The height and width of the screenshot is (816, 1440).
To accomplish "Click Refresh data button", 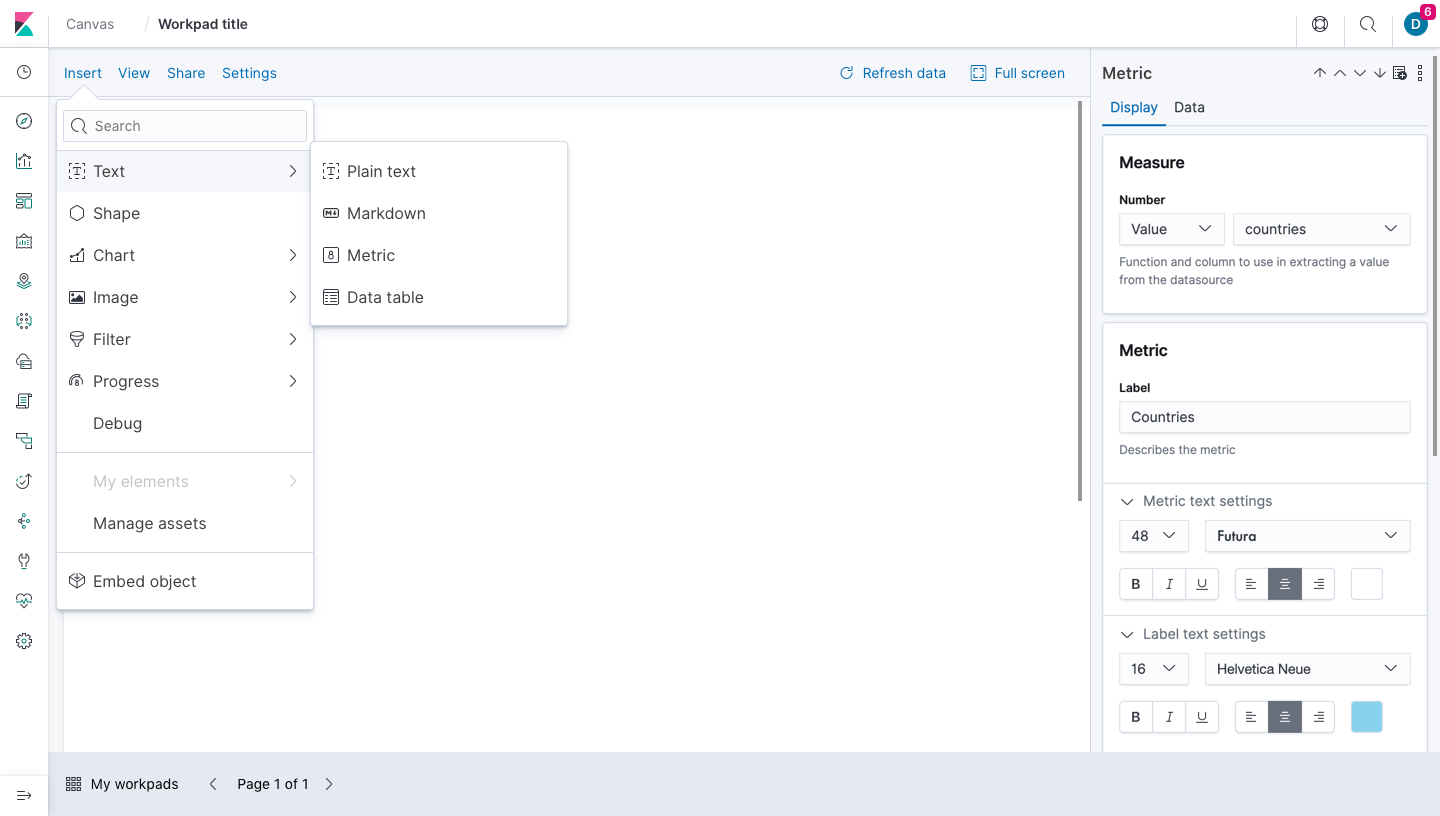I will pos(892,73).
